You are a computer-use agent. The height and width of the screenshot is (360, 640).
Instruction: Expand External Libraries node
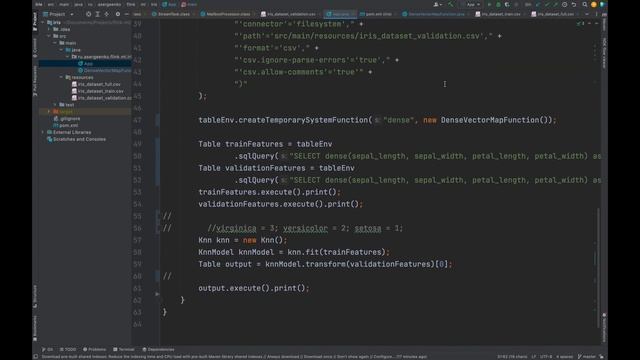pos(43,132)
